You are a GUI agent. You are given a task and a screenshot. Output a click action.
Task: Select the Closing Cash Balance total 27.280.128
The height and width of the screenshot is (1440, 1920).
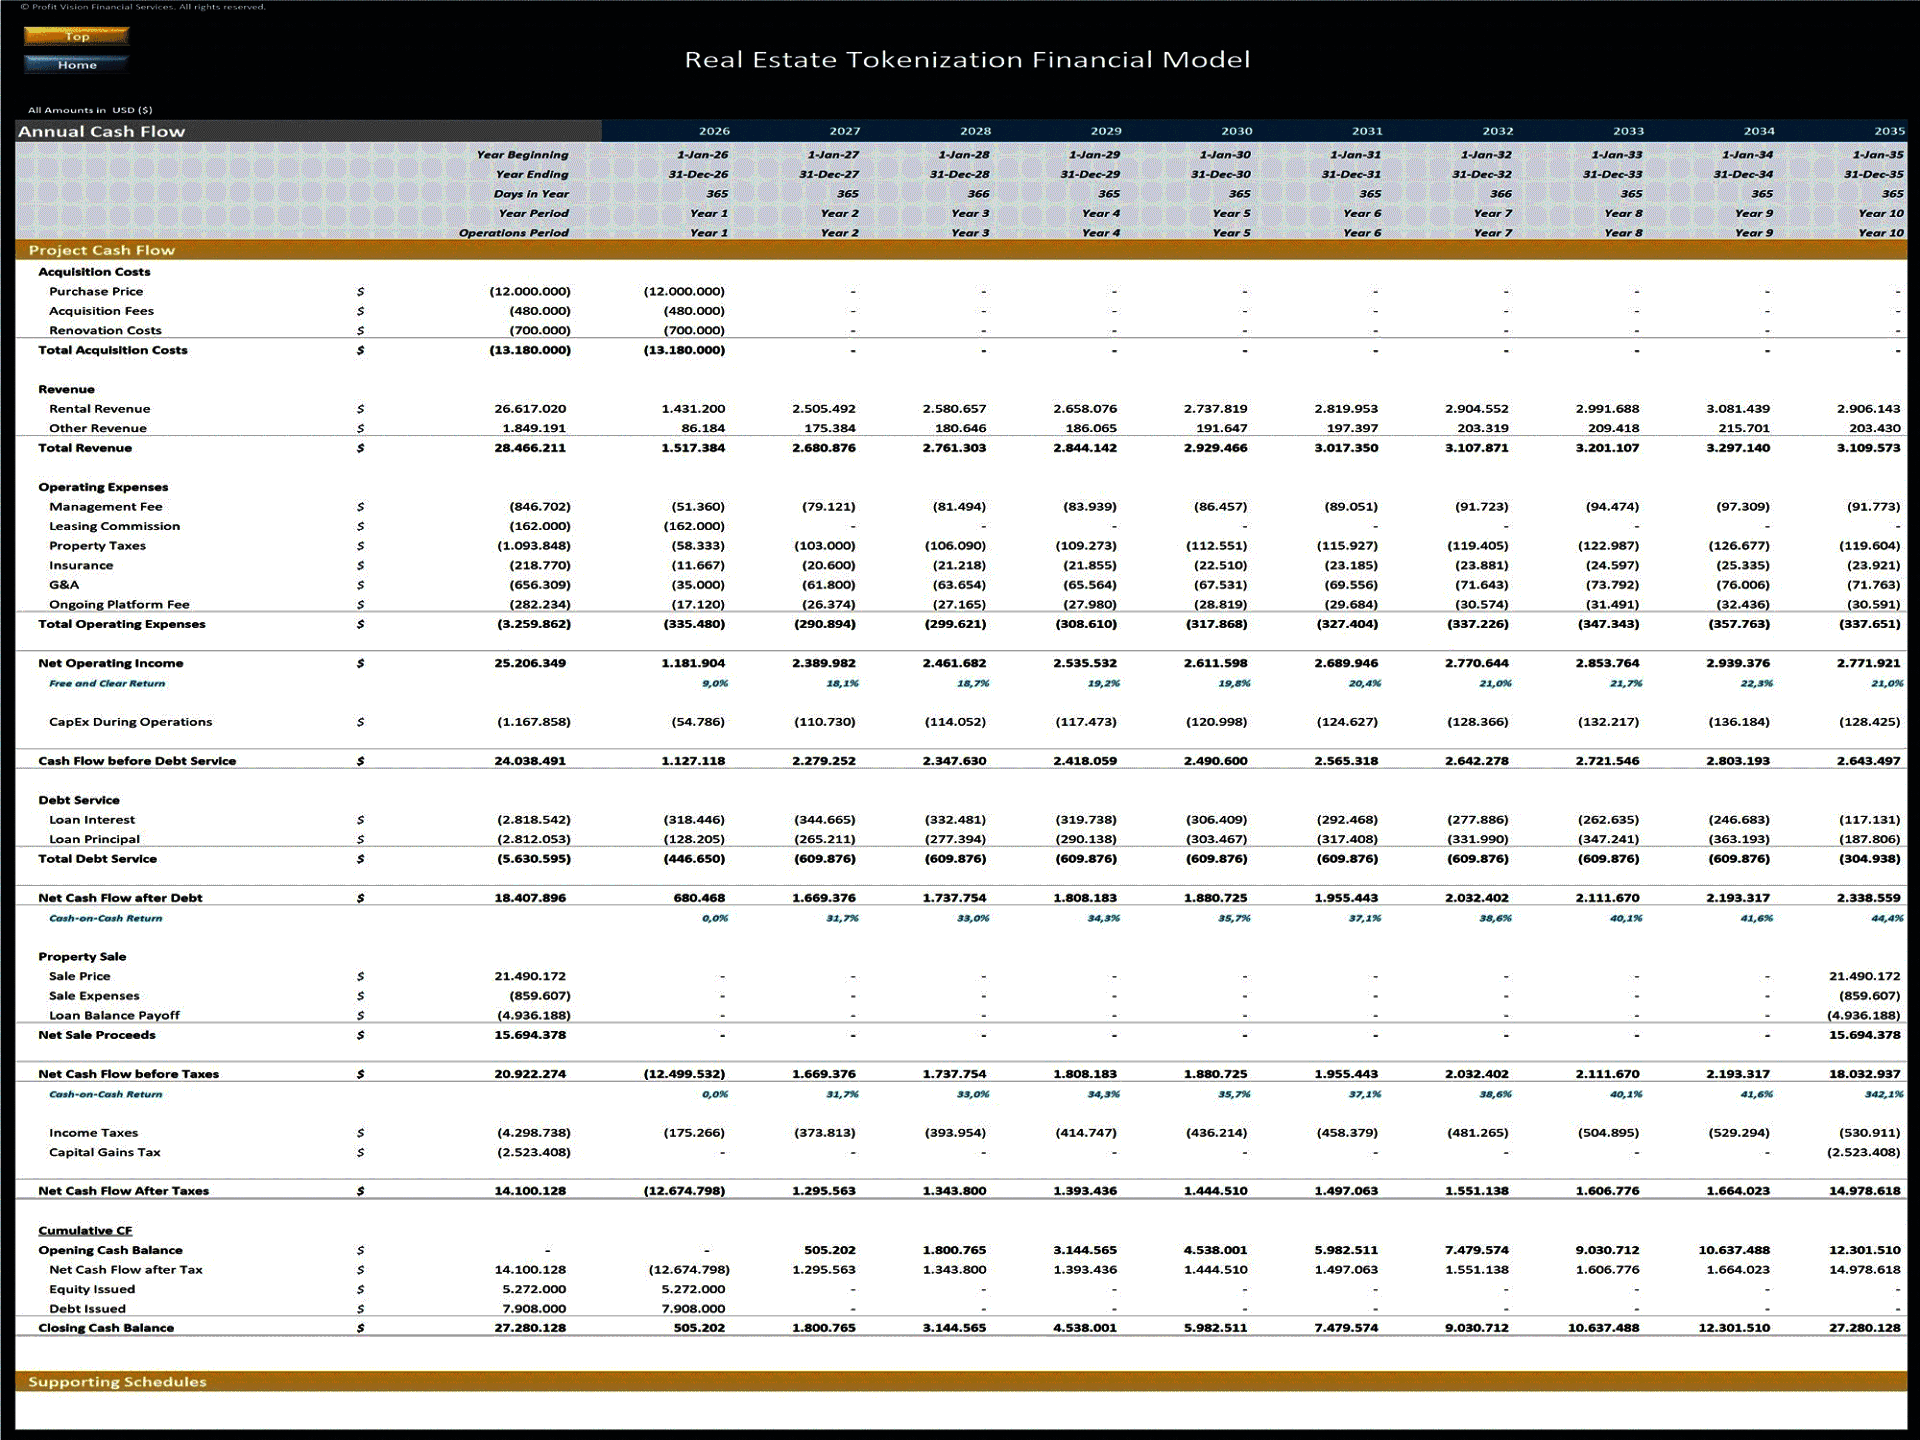(530, 1328)
